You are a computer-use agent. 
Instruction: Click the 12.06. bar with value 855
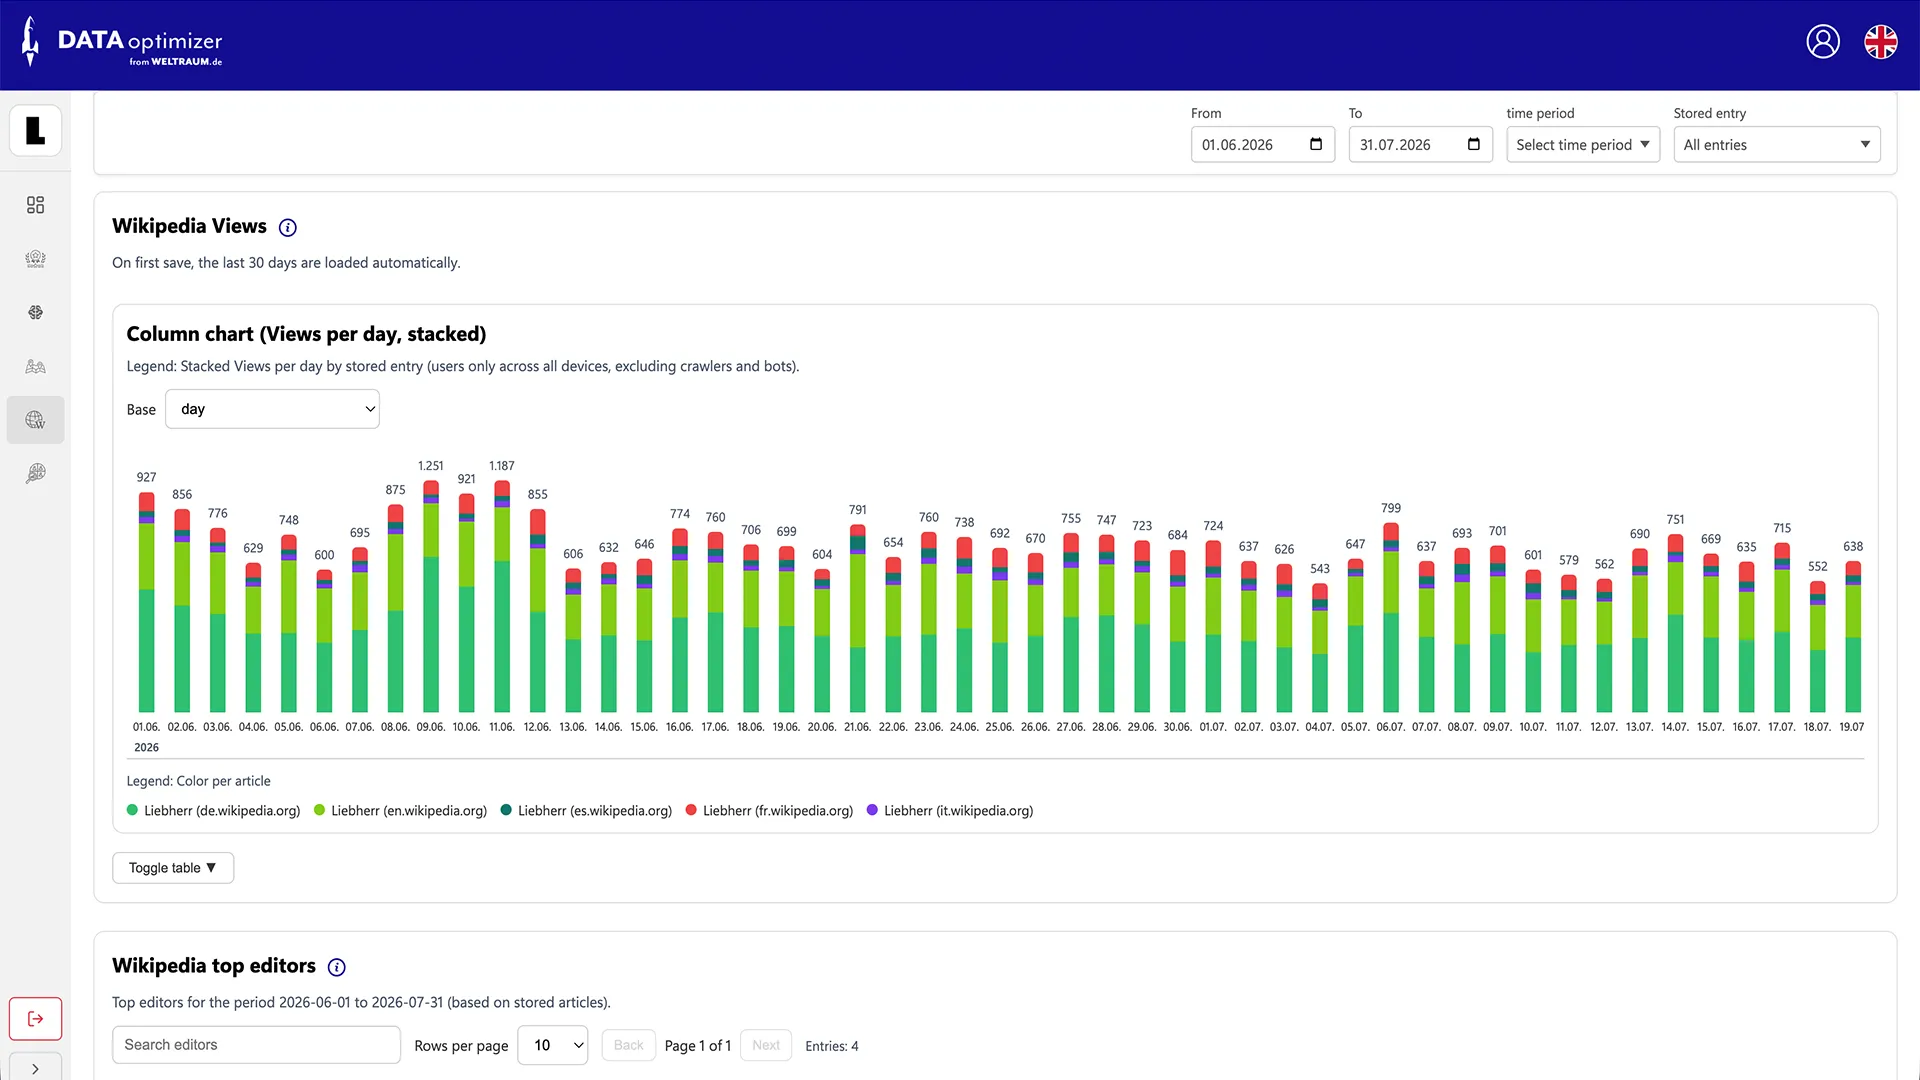(x=538, y=610)
